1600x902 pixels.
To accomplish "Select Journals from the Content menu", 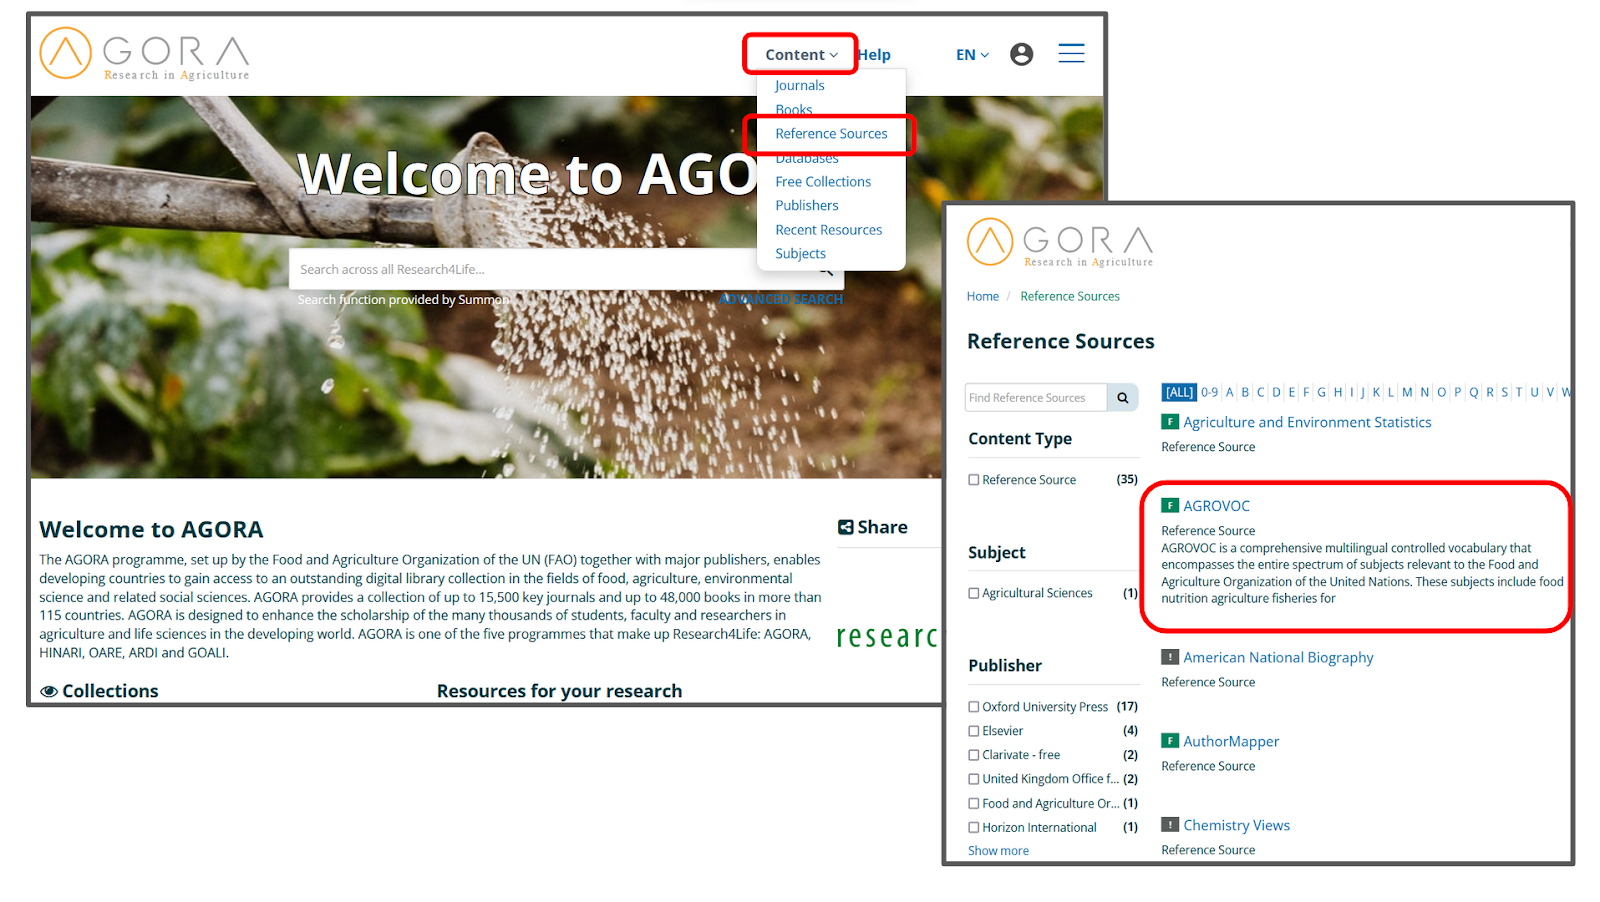I will pos(800,86).
